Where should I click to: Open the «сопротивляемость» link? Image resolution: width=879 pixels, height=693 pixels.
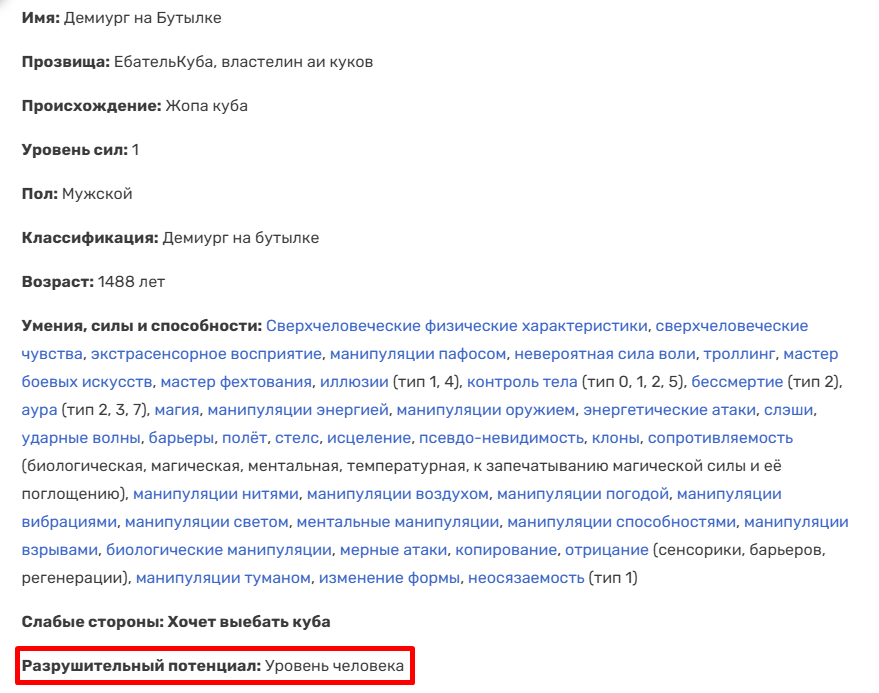tap(720, 438)
